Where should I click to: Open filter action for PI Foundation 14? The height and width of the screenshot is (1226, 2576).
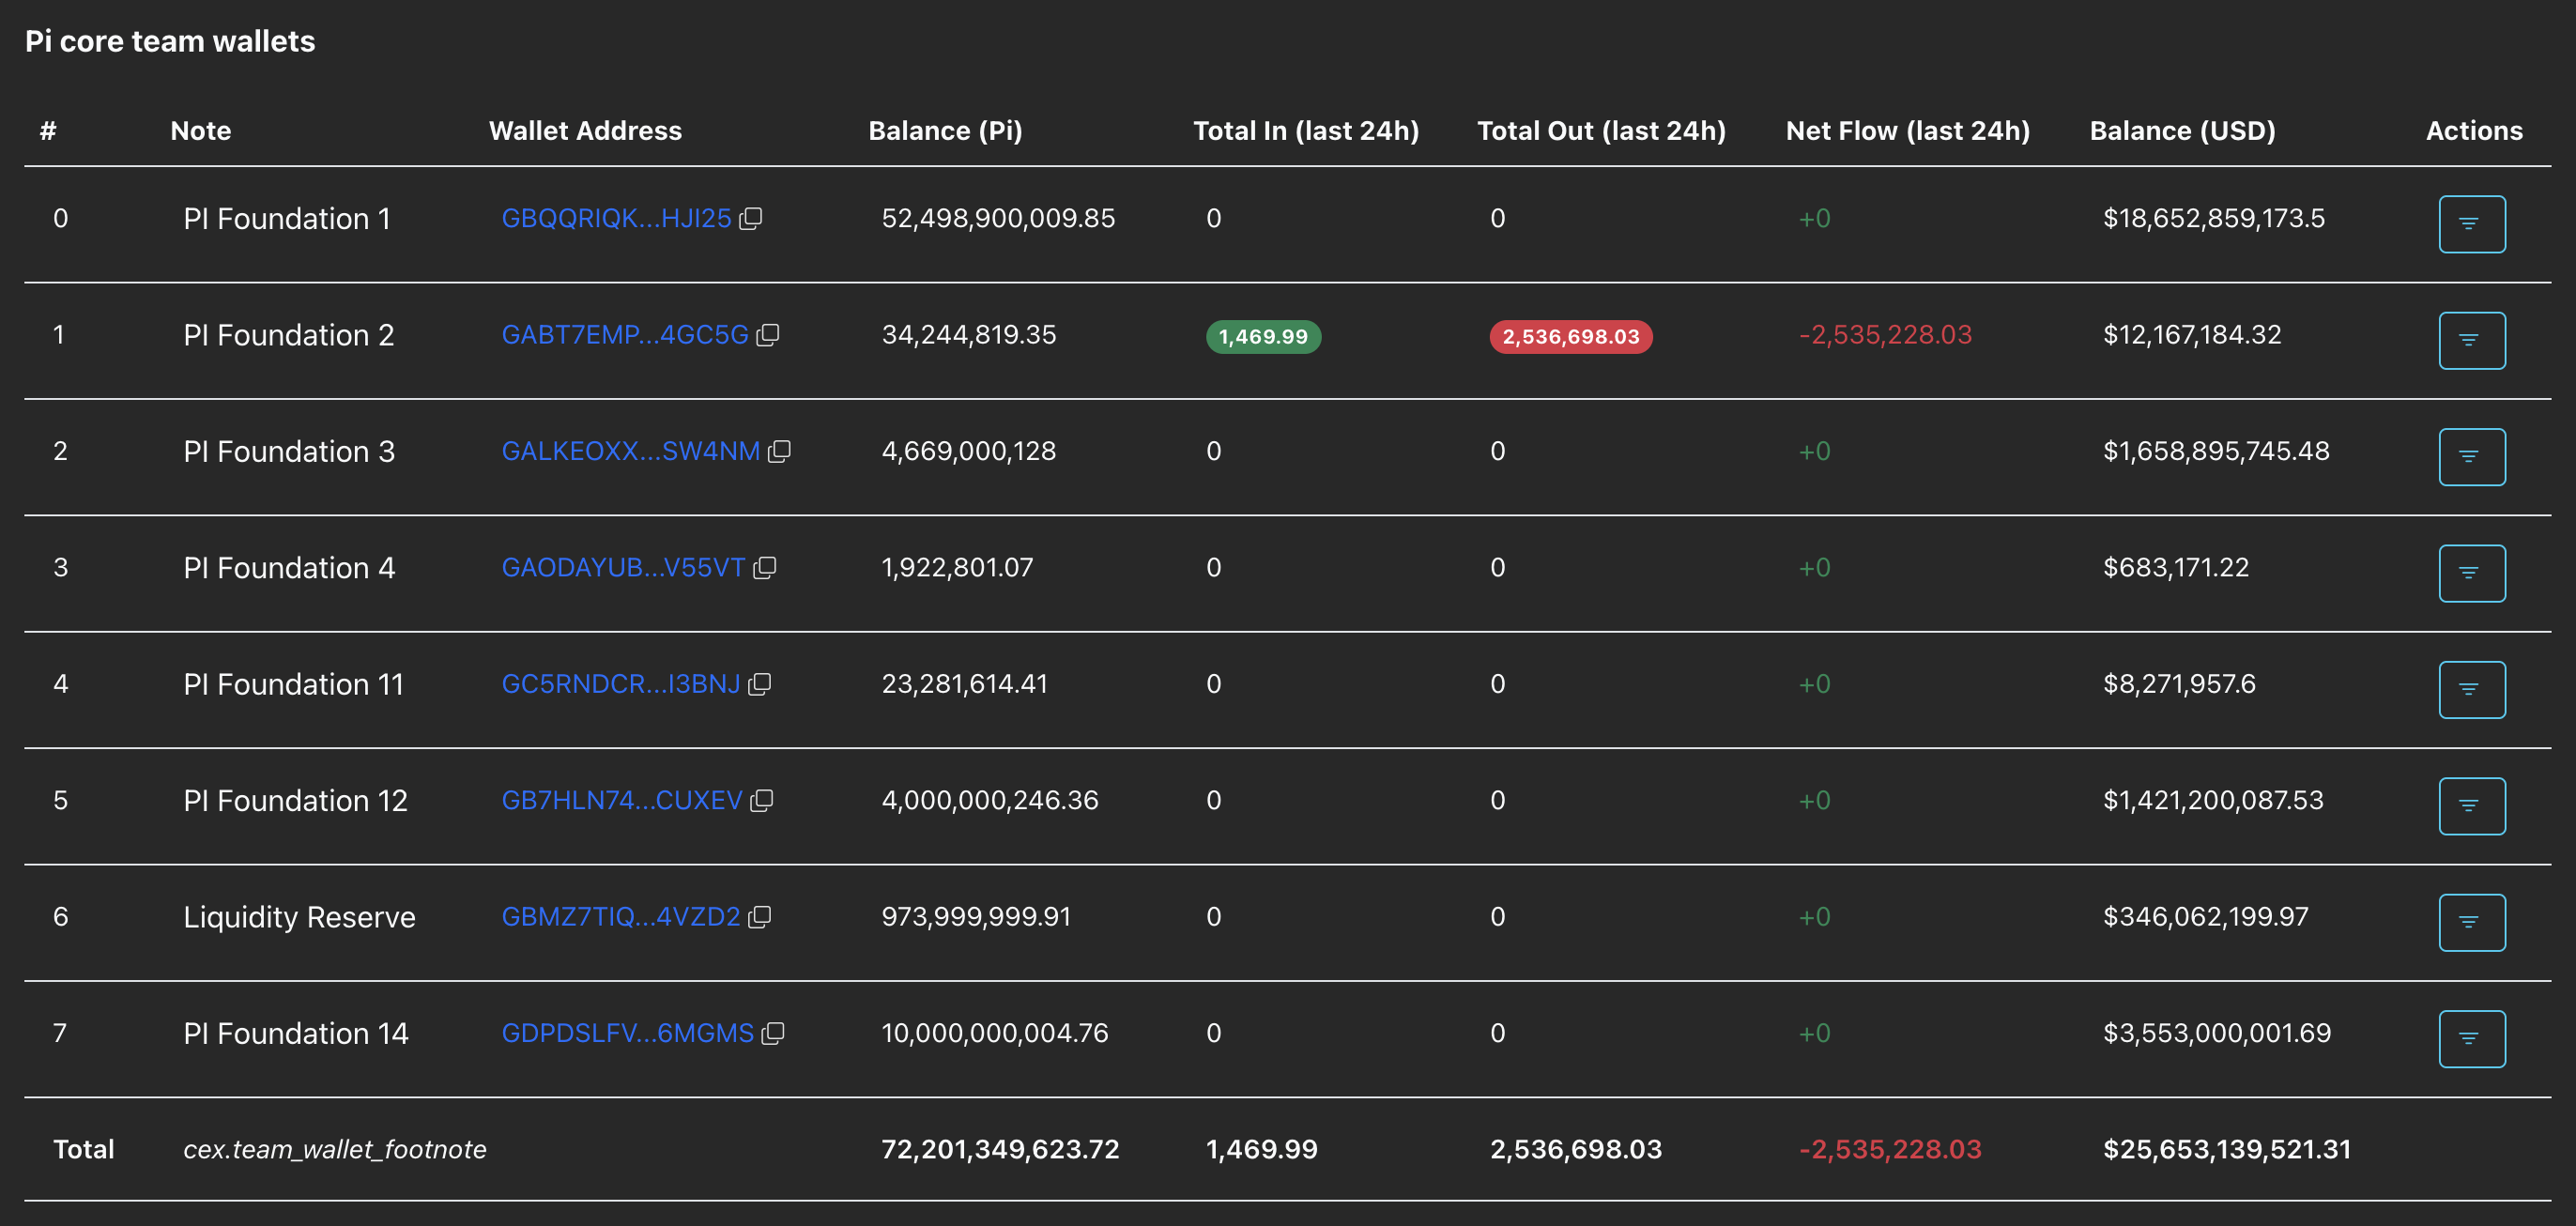(x=2471, y=1039)
